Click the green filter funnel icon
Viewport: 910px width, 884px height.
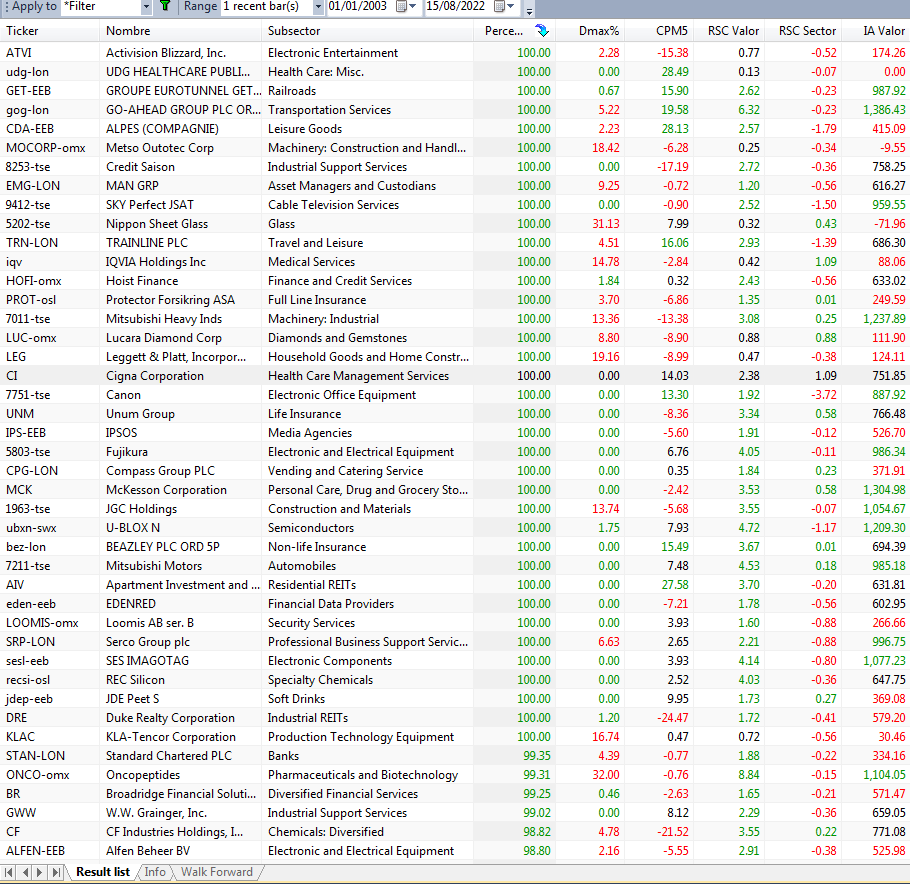click(x=165, y=6)
